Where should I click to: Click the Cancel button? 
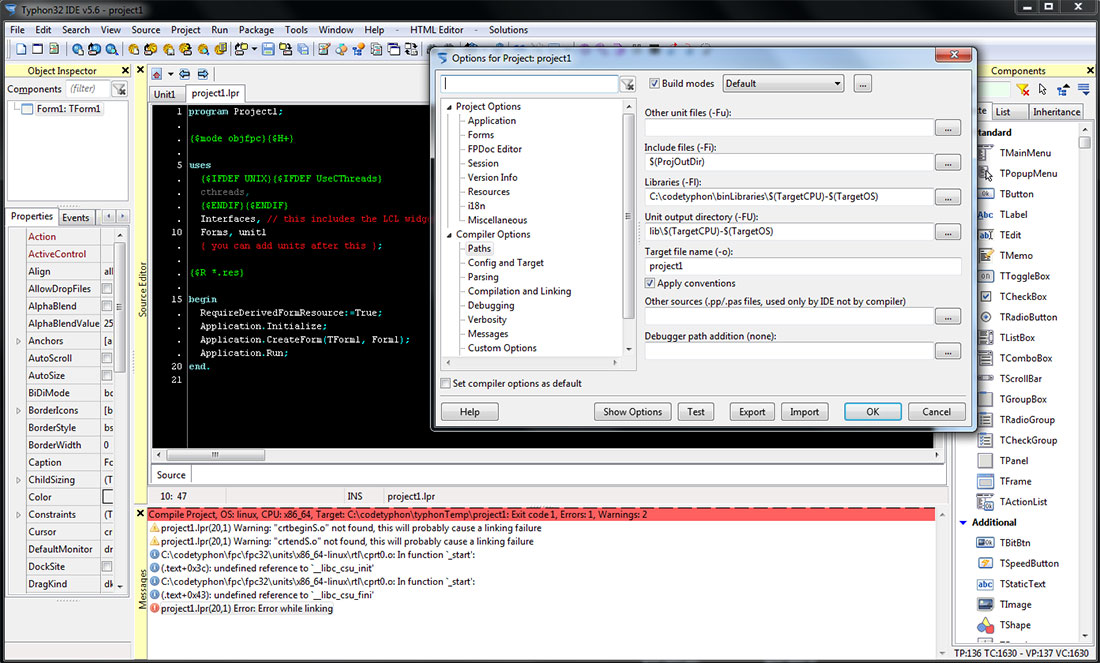click(x=937, y=412)
